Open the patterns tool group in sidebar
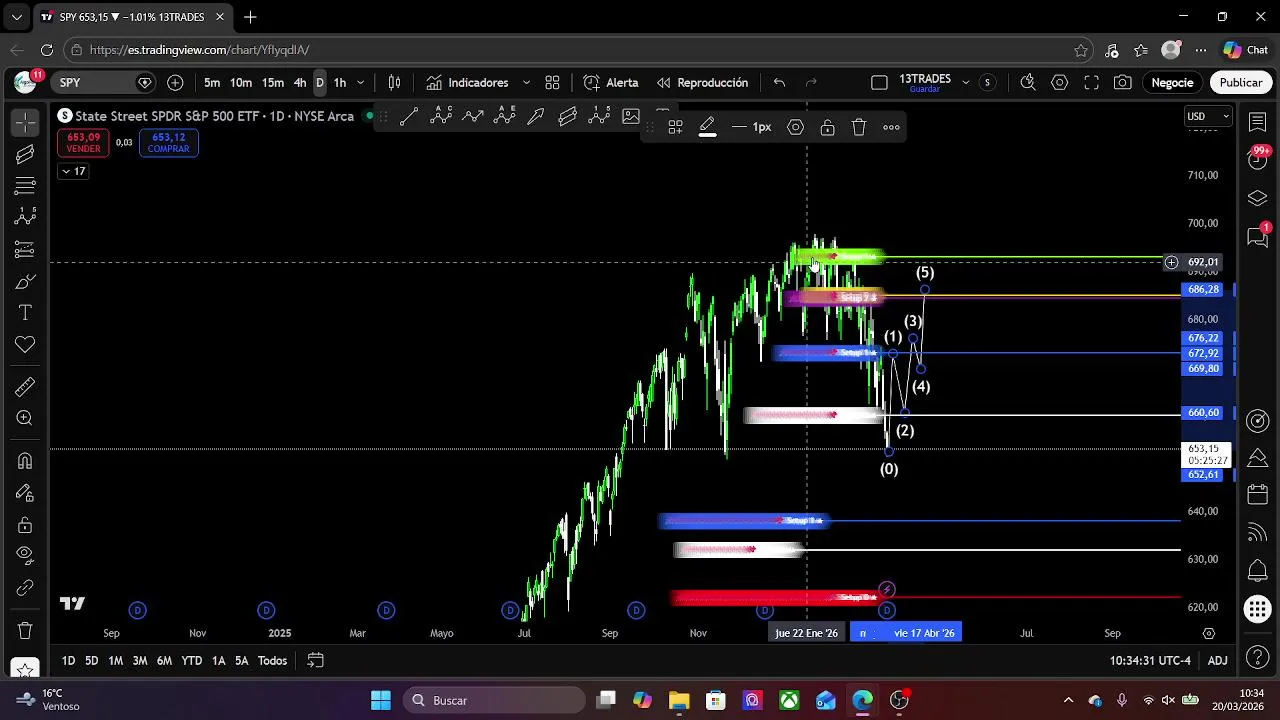The height and width of the screenshot is (720, 1280). point(25,217)
